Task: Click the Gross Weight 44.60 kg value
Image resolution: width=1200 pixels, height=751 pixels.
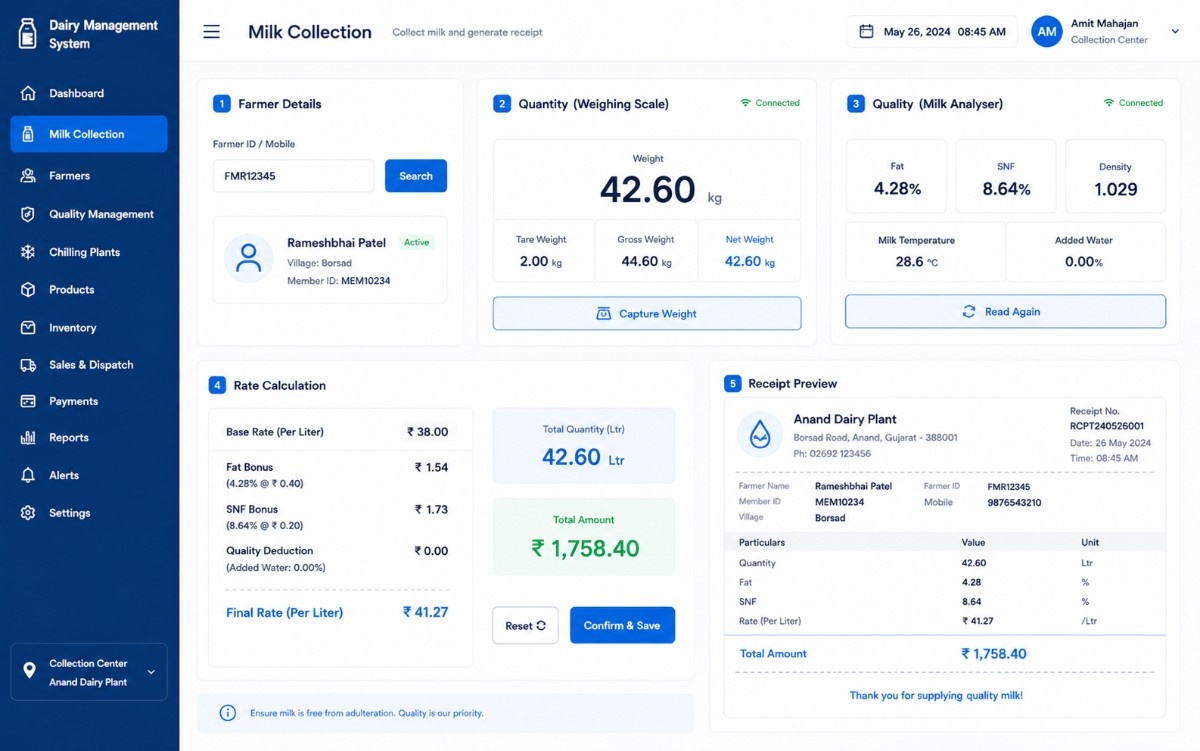Action: point(646,261)
